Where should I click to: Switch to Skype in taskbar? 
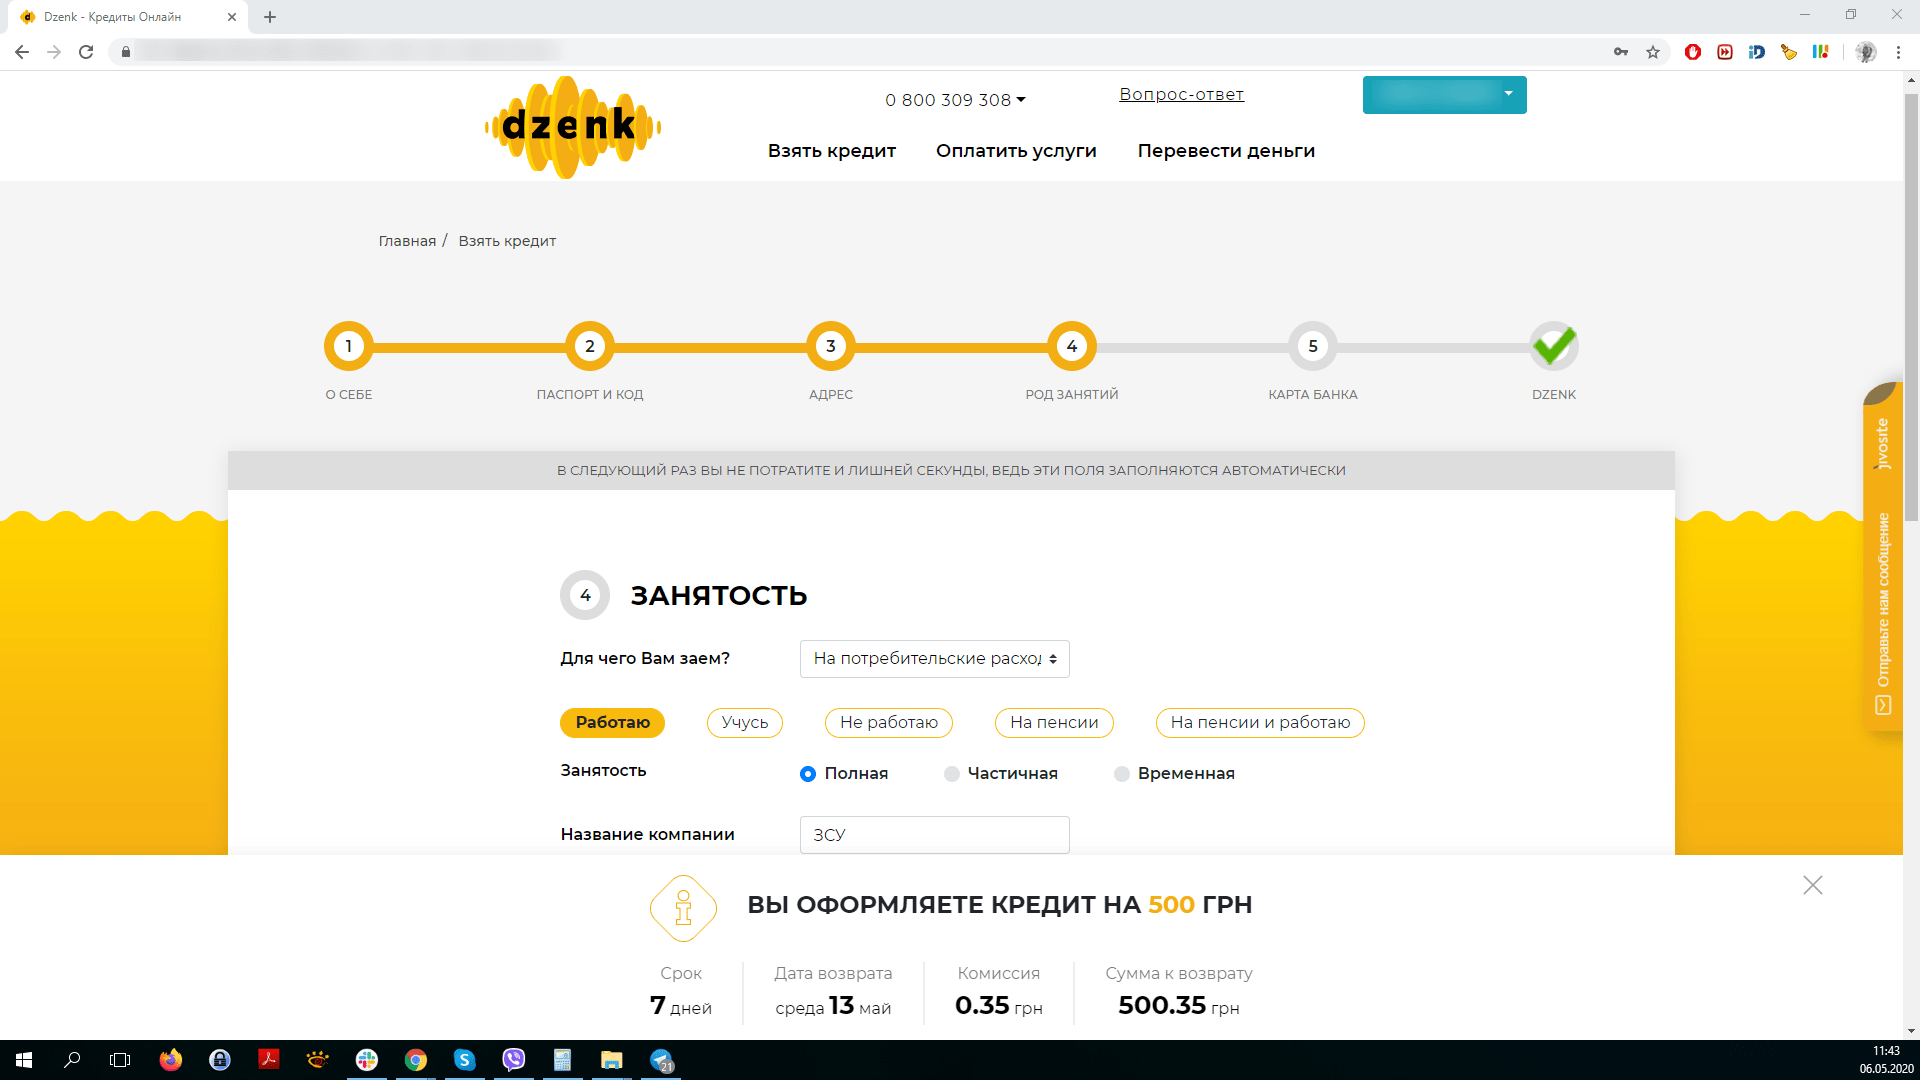coord(465,1060)
